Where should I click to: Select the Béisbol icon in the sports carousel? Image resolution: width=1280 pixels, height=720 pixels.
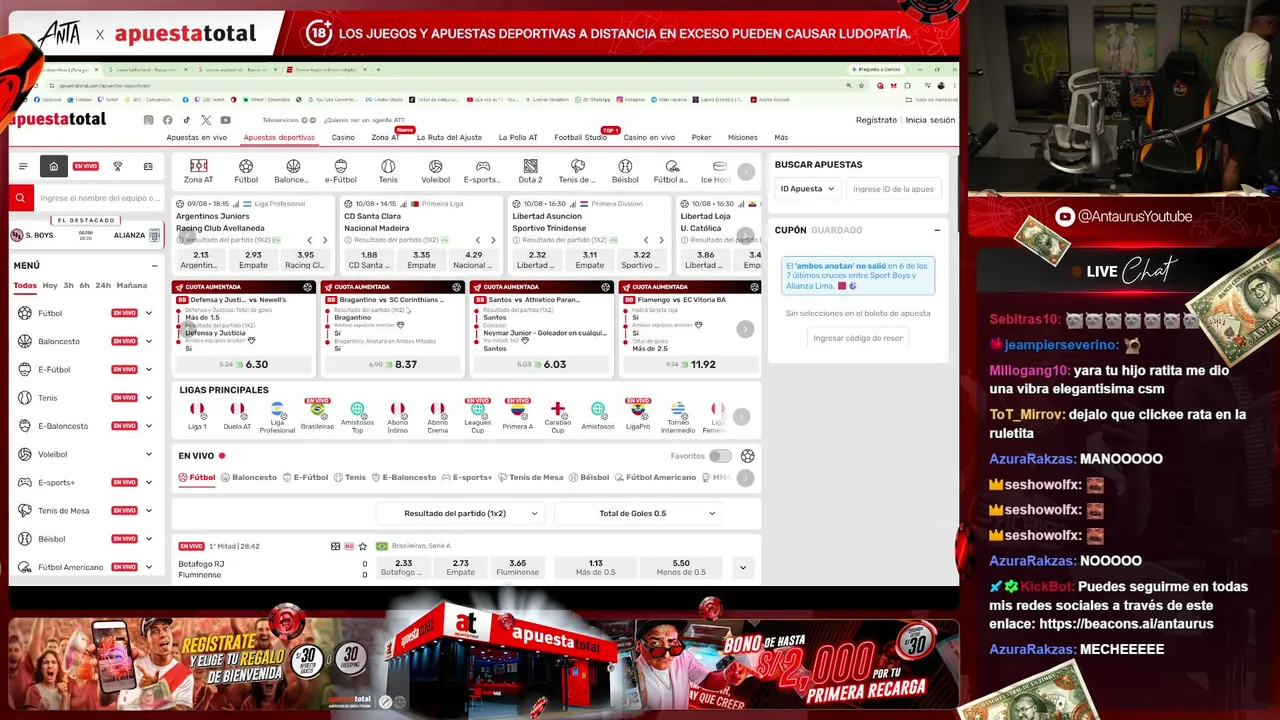(625, 166)
